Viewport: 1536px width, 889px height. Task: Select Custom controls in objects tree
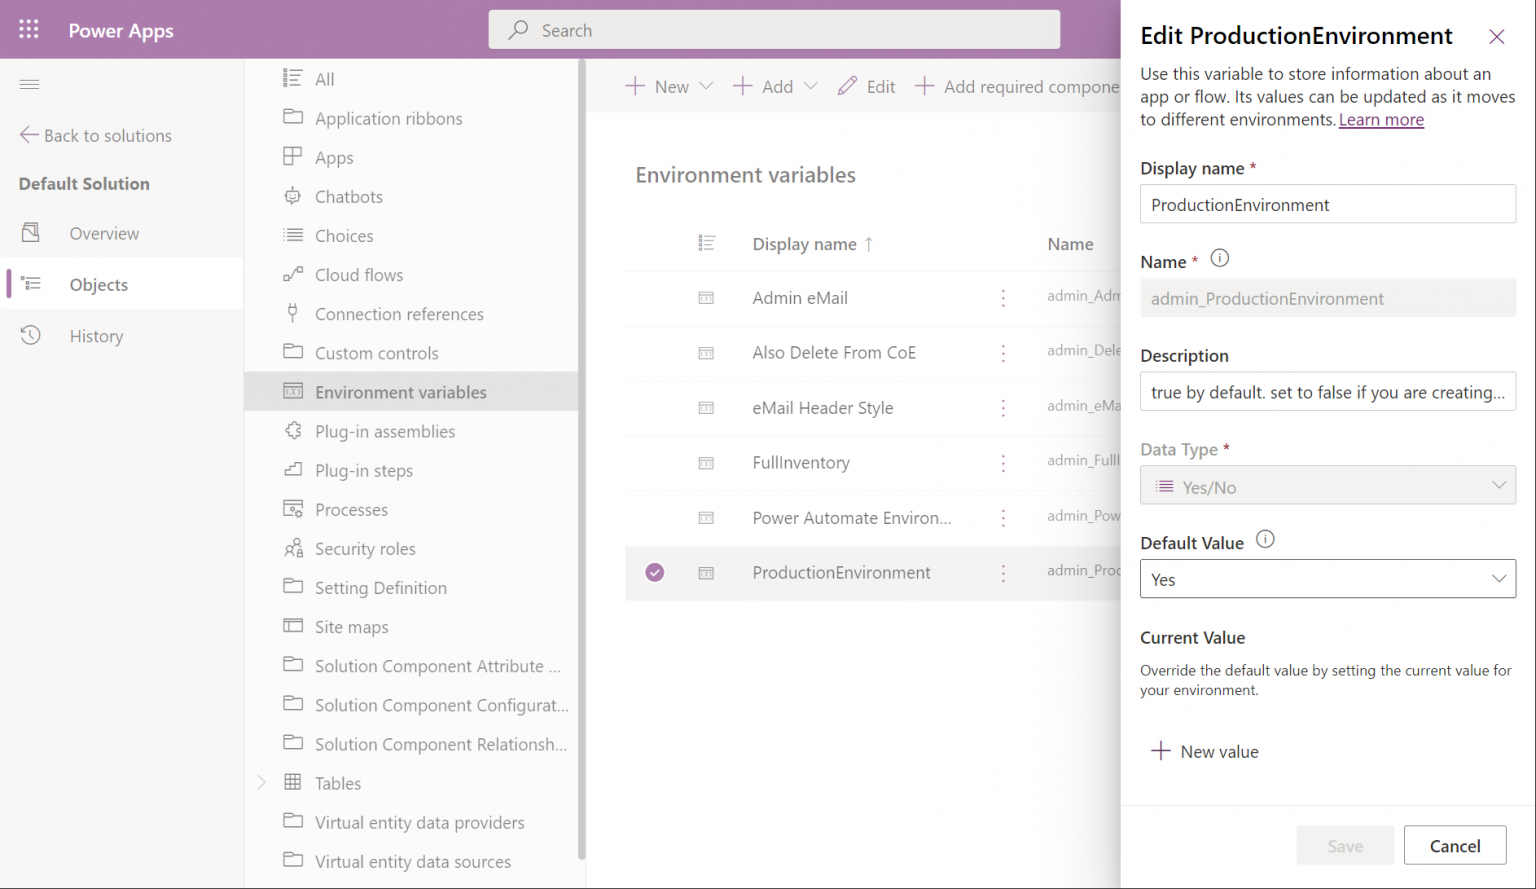[377, 353]
